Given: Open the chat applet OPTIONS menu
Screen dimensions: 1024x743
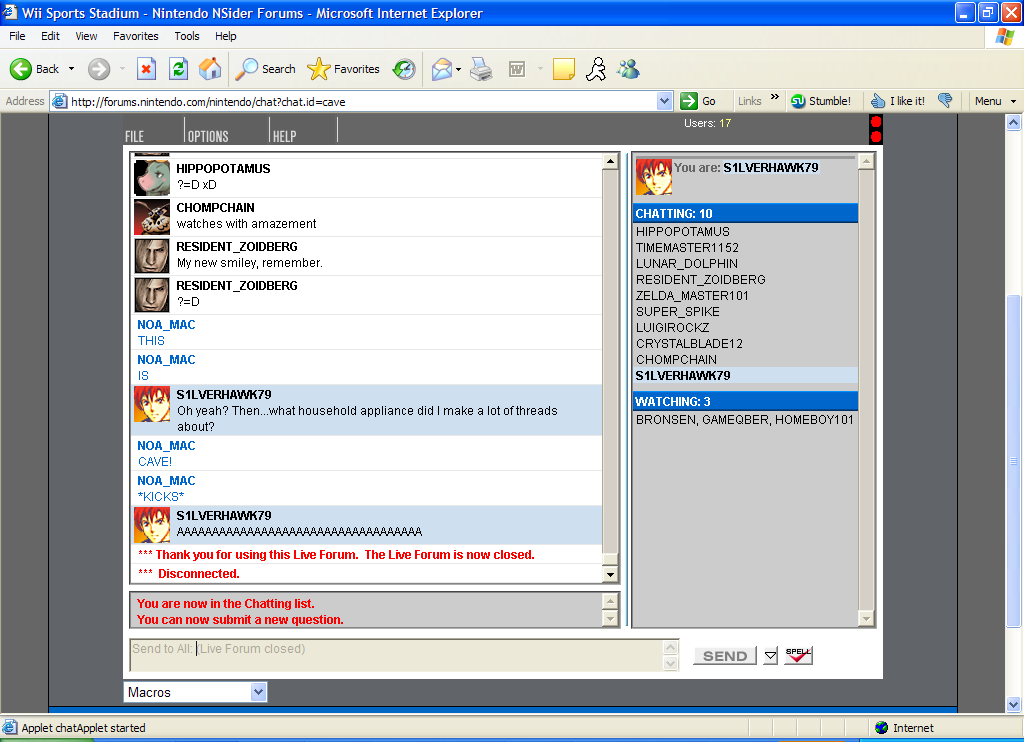Looking at the screenshot, I should [208, 136].
